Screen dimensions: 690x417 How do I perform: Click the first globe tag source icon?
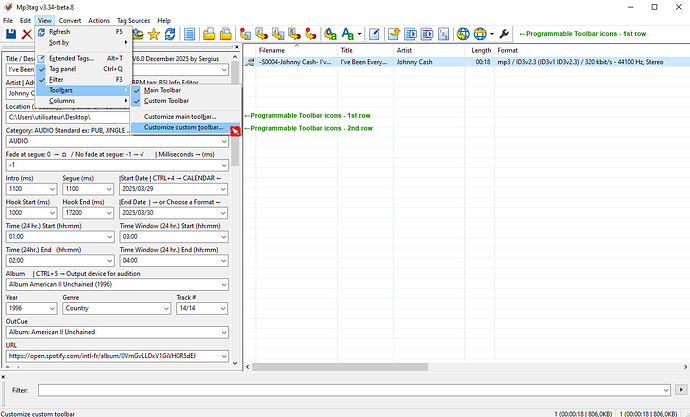click(x=463, y=34)
